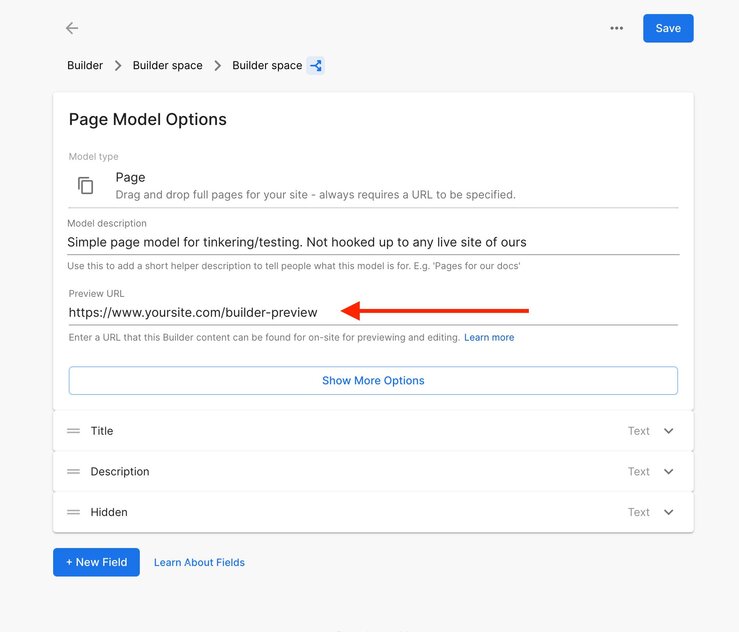Click the Page model type name
Viewport: 739px width, 632px height.
point(131,178)
